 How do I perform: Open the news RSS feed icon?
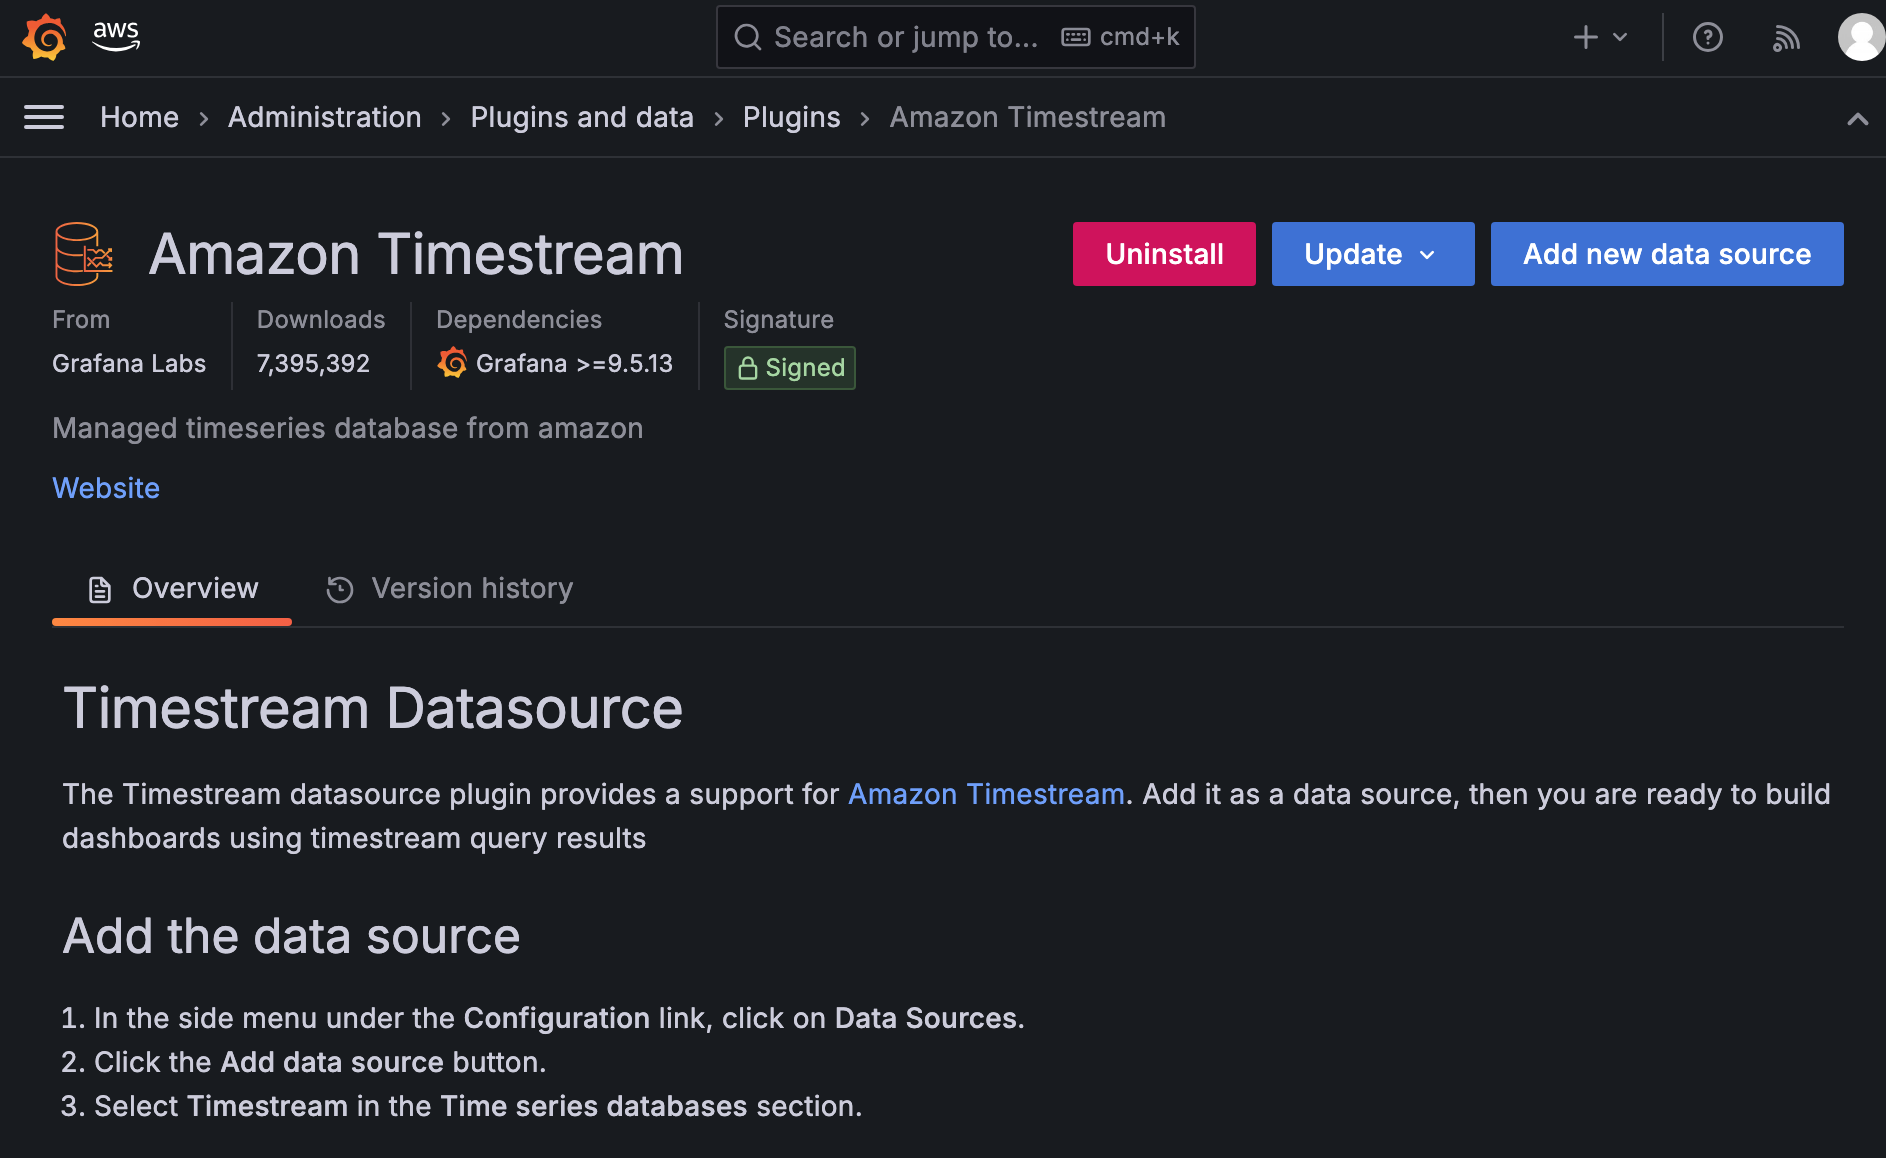pos(1786,38)
